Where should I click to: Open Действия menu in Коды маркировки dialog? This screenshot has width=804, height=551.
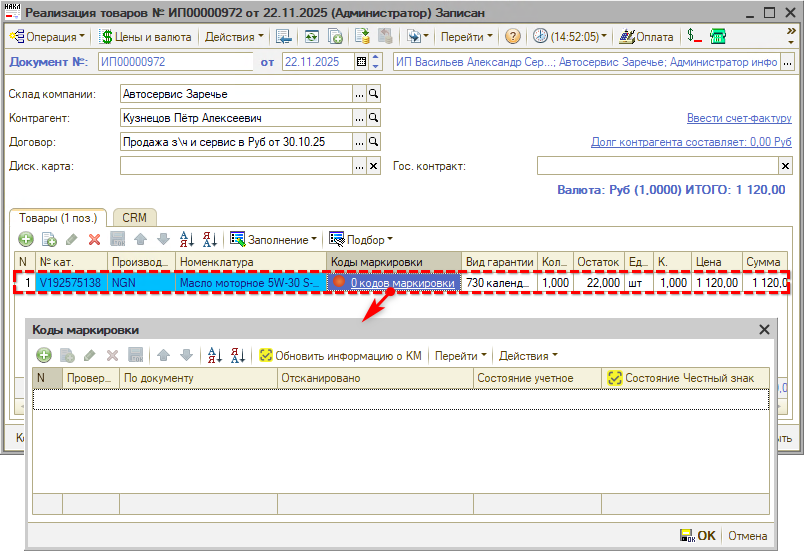click(x=527, y=355)
